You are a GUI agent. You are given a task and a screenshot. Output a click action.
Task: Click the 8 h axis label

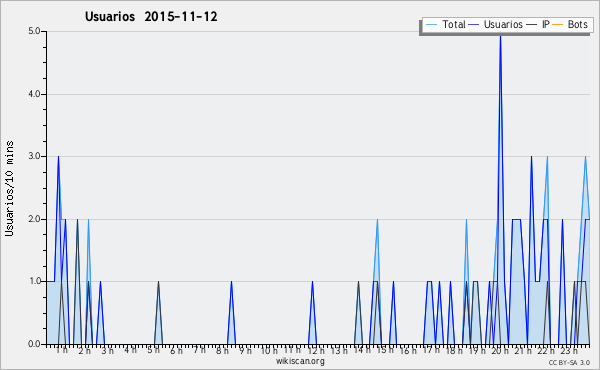[x=222, y=350]
